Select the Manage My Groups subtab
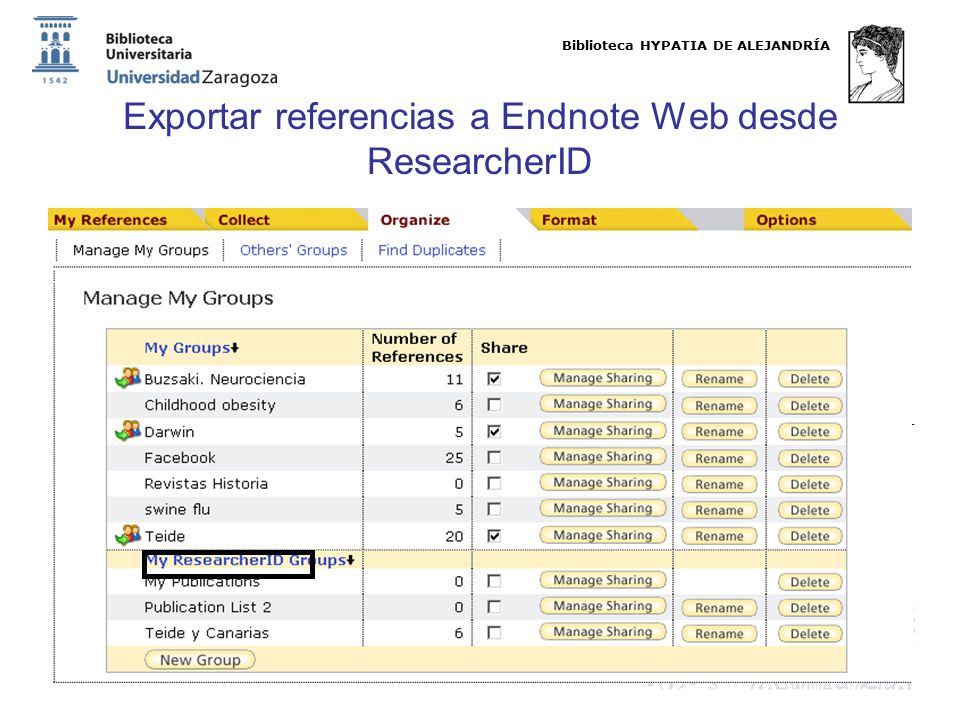Screen dimensions: 960x720 (x=141, y=250)
